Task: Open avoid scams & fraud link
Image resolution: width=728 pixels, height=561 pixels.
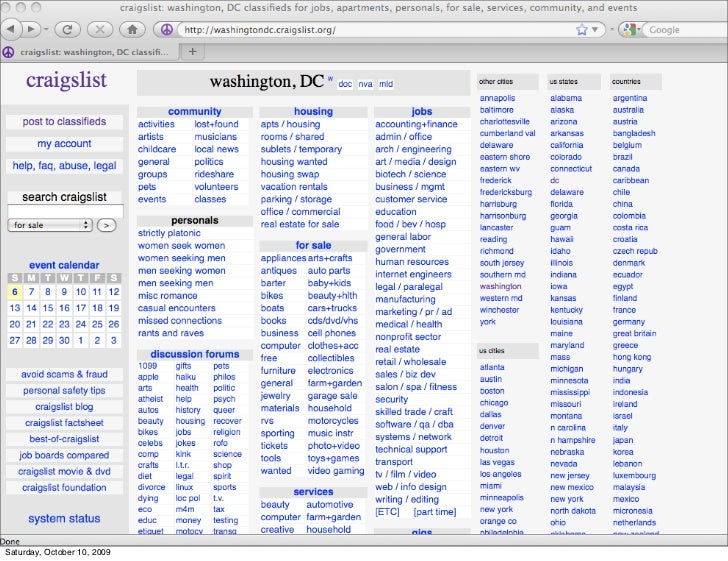Action: coord(64,374)
